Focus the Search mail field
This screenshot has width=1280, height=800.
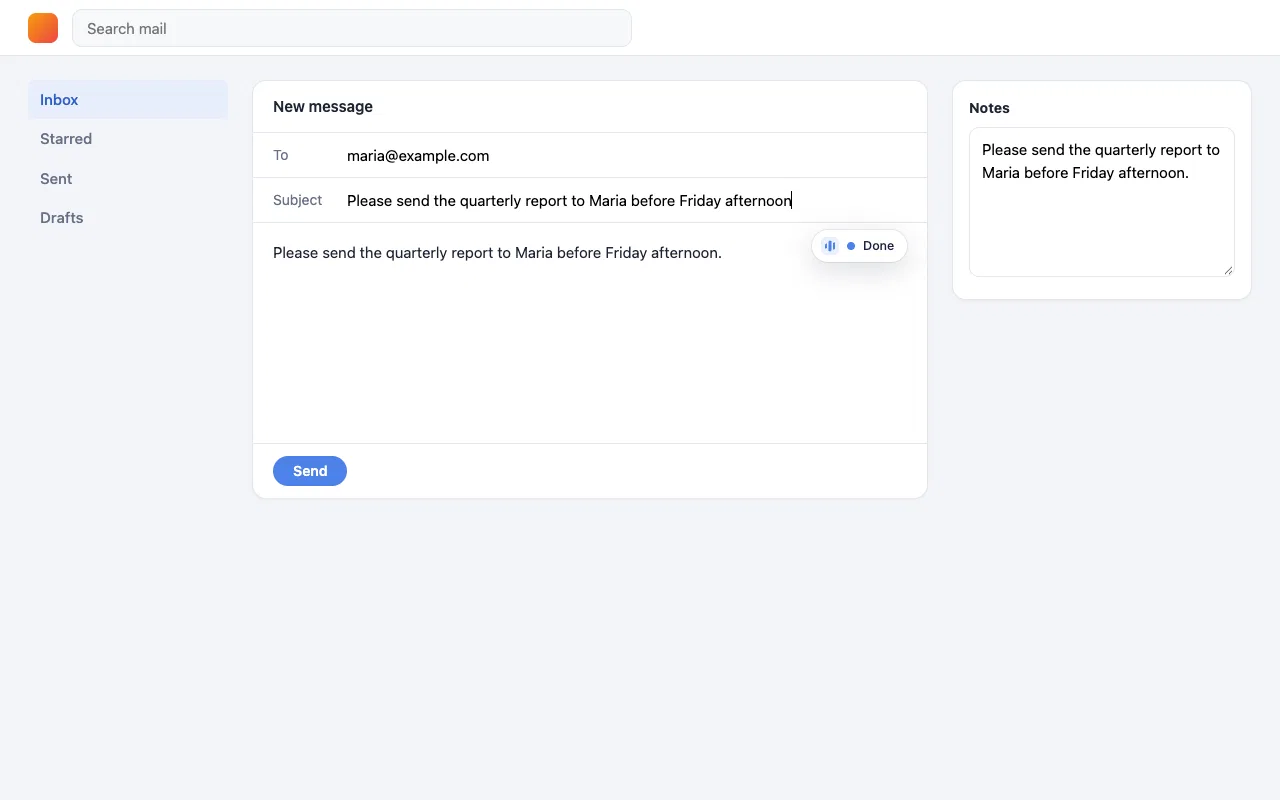352,28
